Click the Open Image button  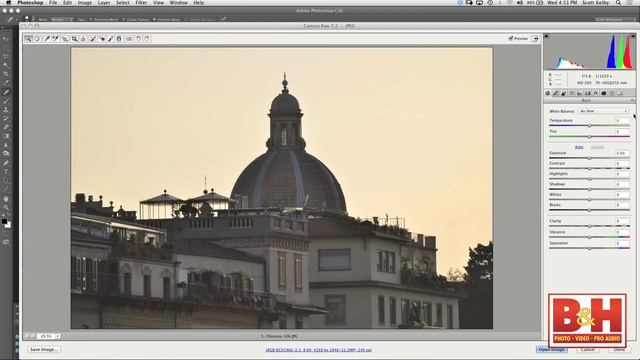click(551, 349)
